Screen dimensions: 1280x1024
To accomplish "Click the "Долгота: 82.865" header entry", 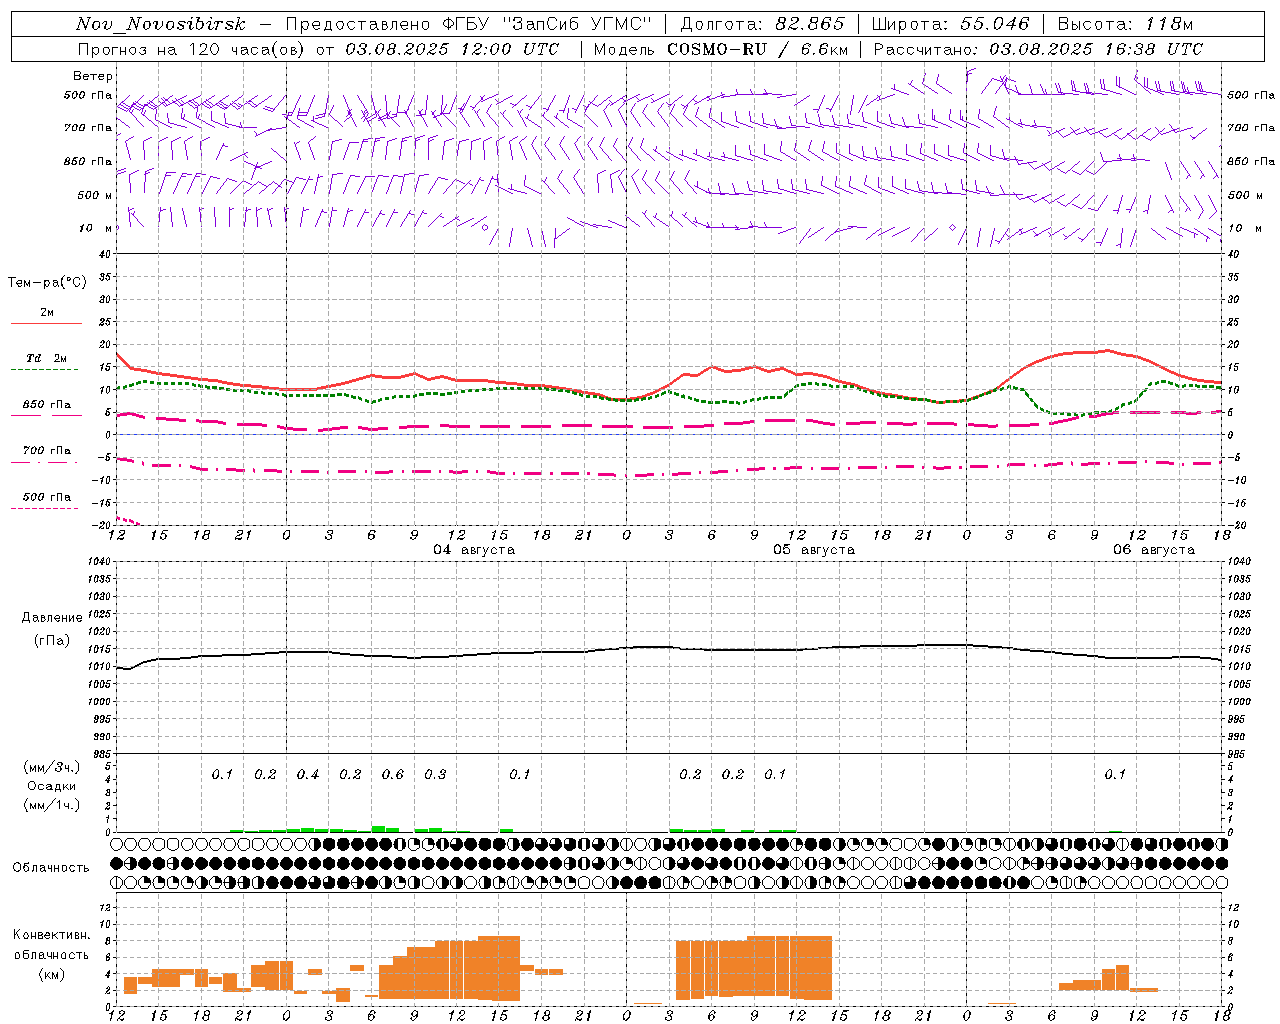I will [x=763, y=24].
